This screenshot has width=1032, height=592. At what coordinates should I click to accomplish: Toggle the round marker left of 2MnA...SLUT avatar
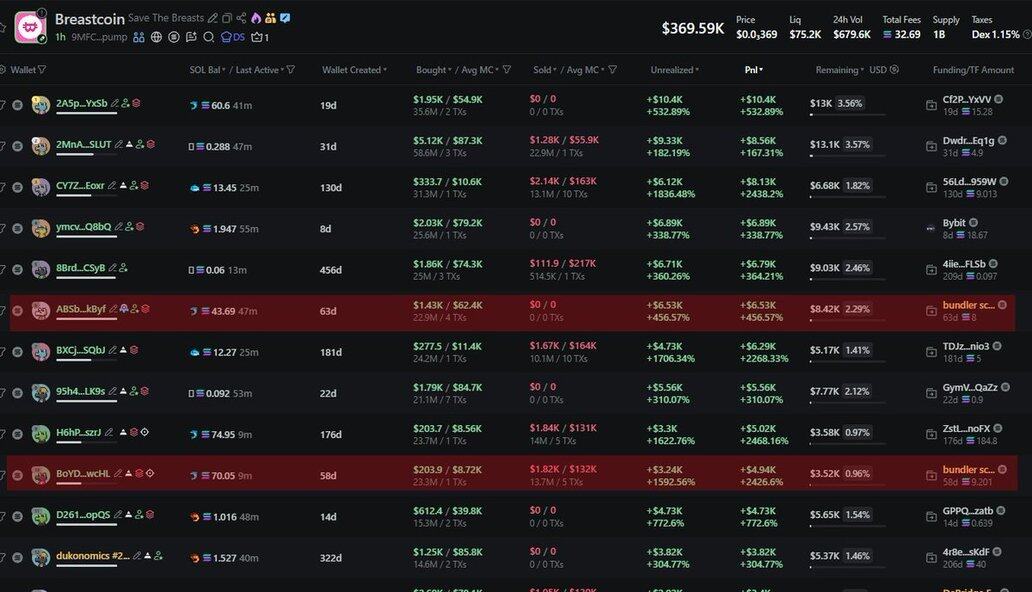18,145
